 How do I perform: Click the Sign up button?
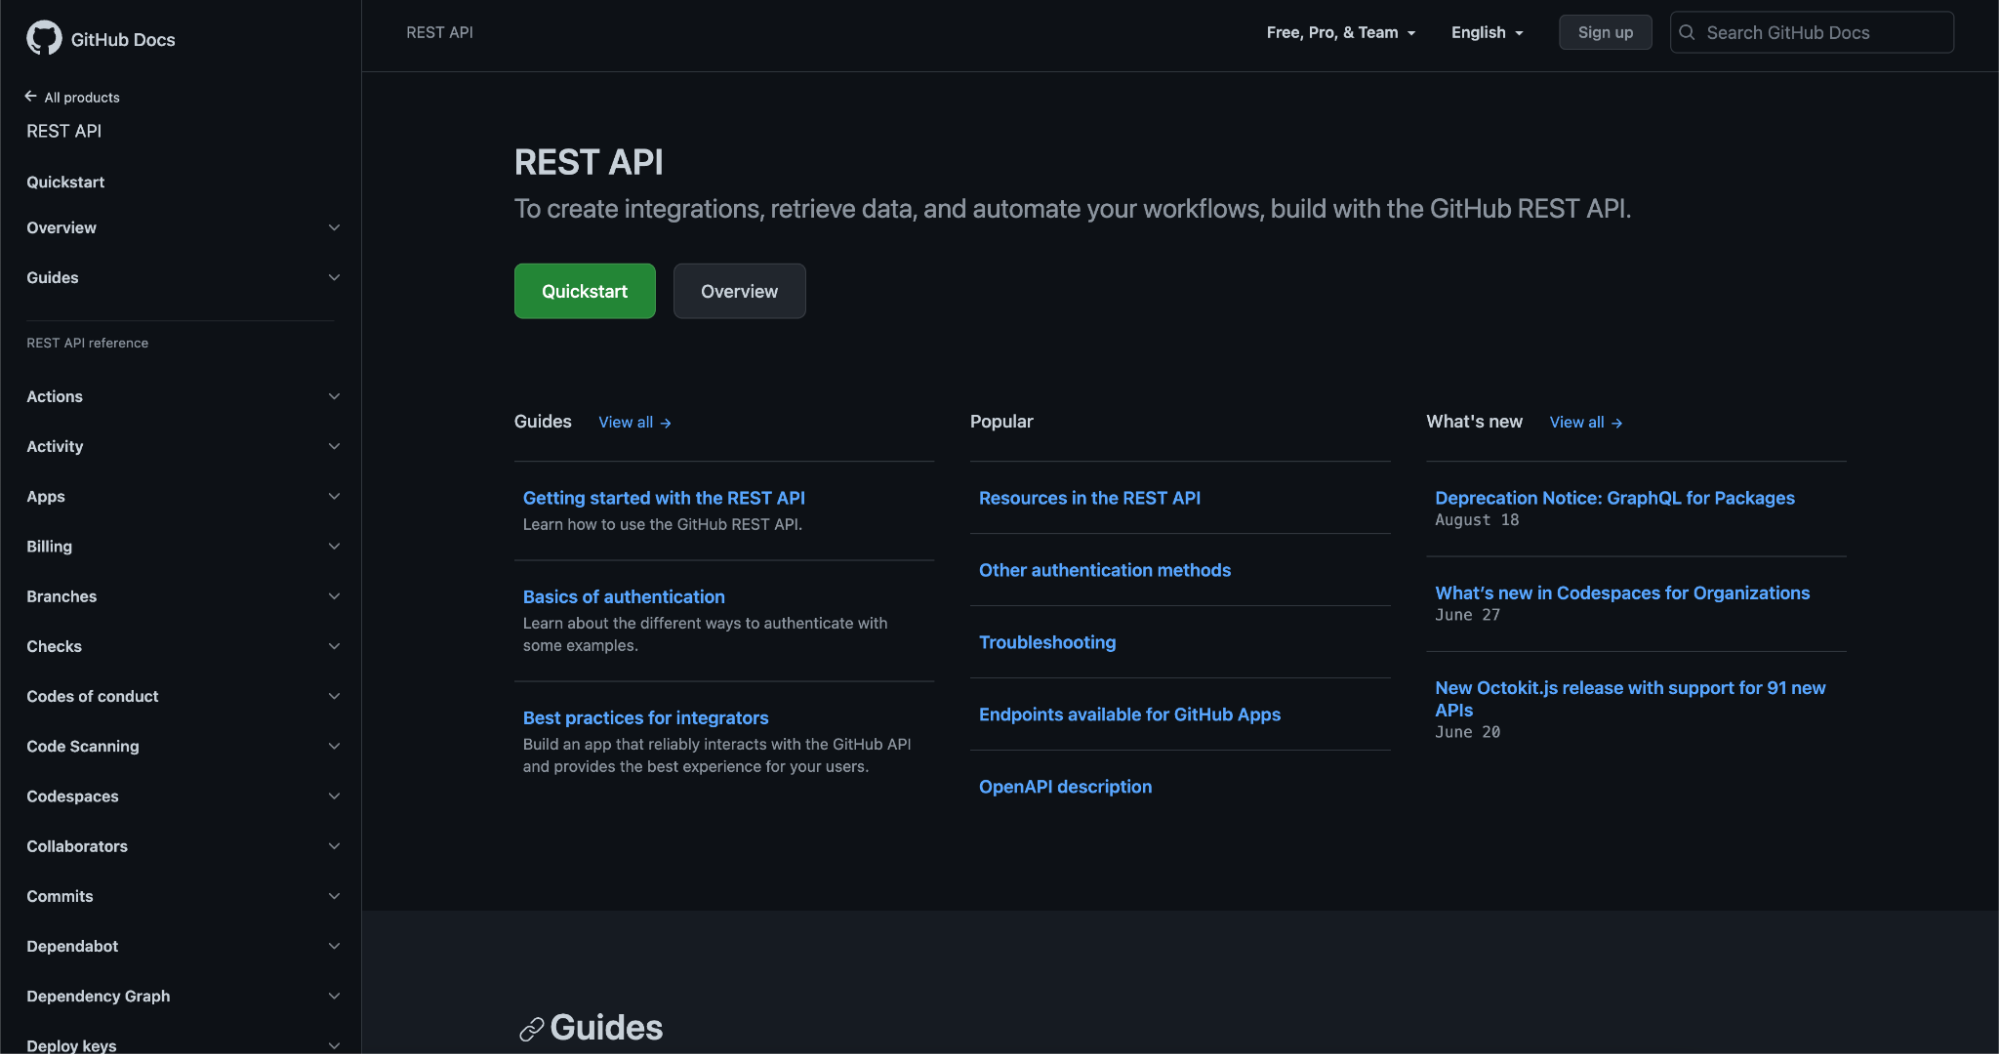[x=1605, y=32]
